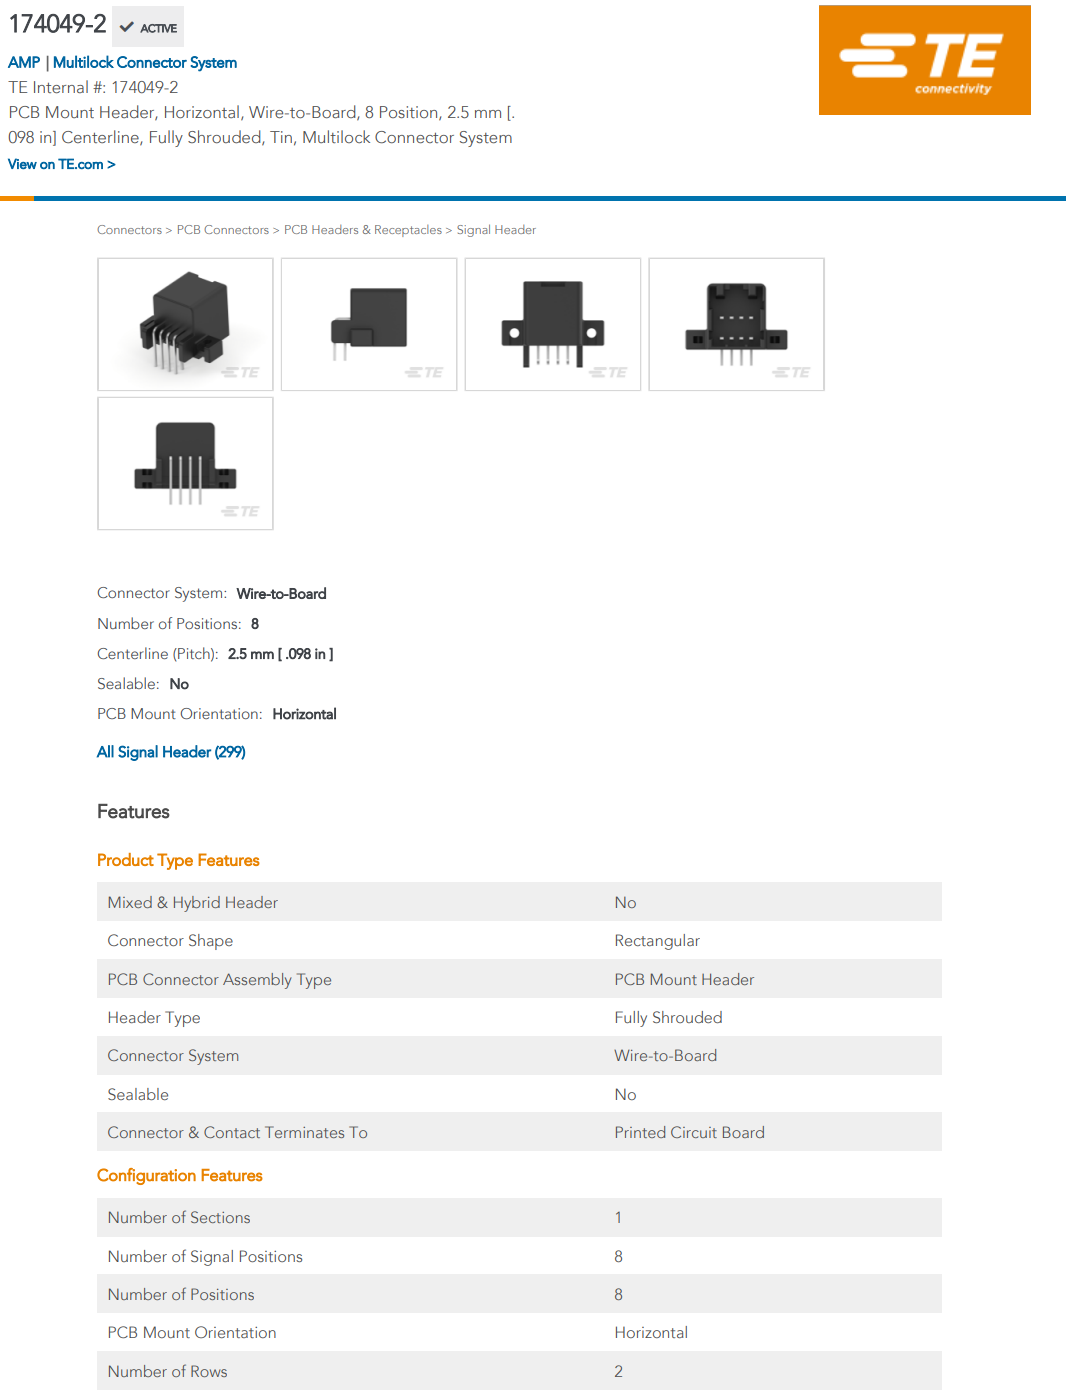Viewport: 1066px width, 1391px height.
Task: Click the Number of Signal Positions label
Action: [205, 1257]
